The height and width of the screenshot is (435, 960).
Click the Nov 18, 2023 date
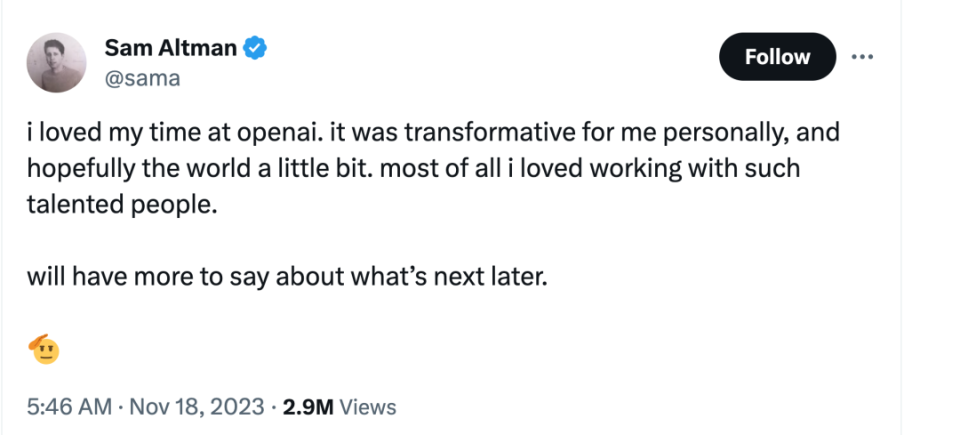point(195,407)
